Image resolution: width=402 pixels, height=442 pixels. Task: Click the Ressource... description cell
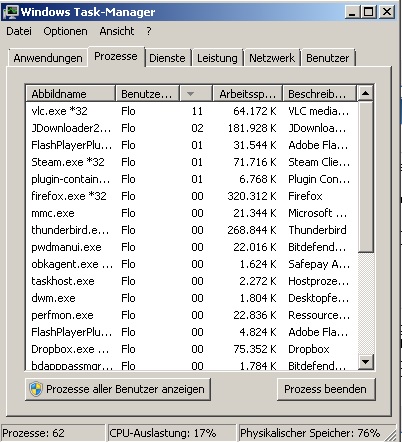tap(319, 315)
